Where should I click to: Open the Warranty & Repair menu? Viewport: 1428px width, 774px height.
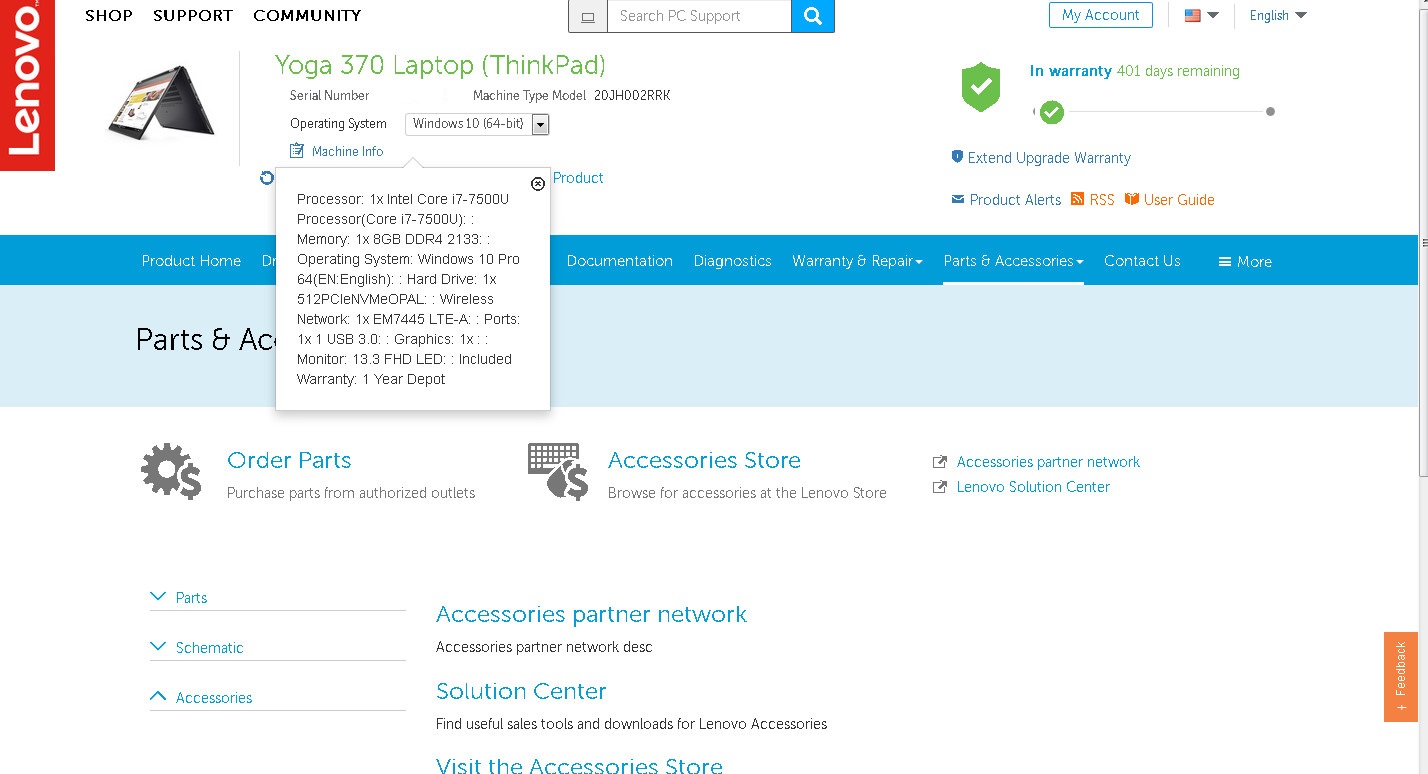[857, 261]
